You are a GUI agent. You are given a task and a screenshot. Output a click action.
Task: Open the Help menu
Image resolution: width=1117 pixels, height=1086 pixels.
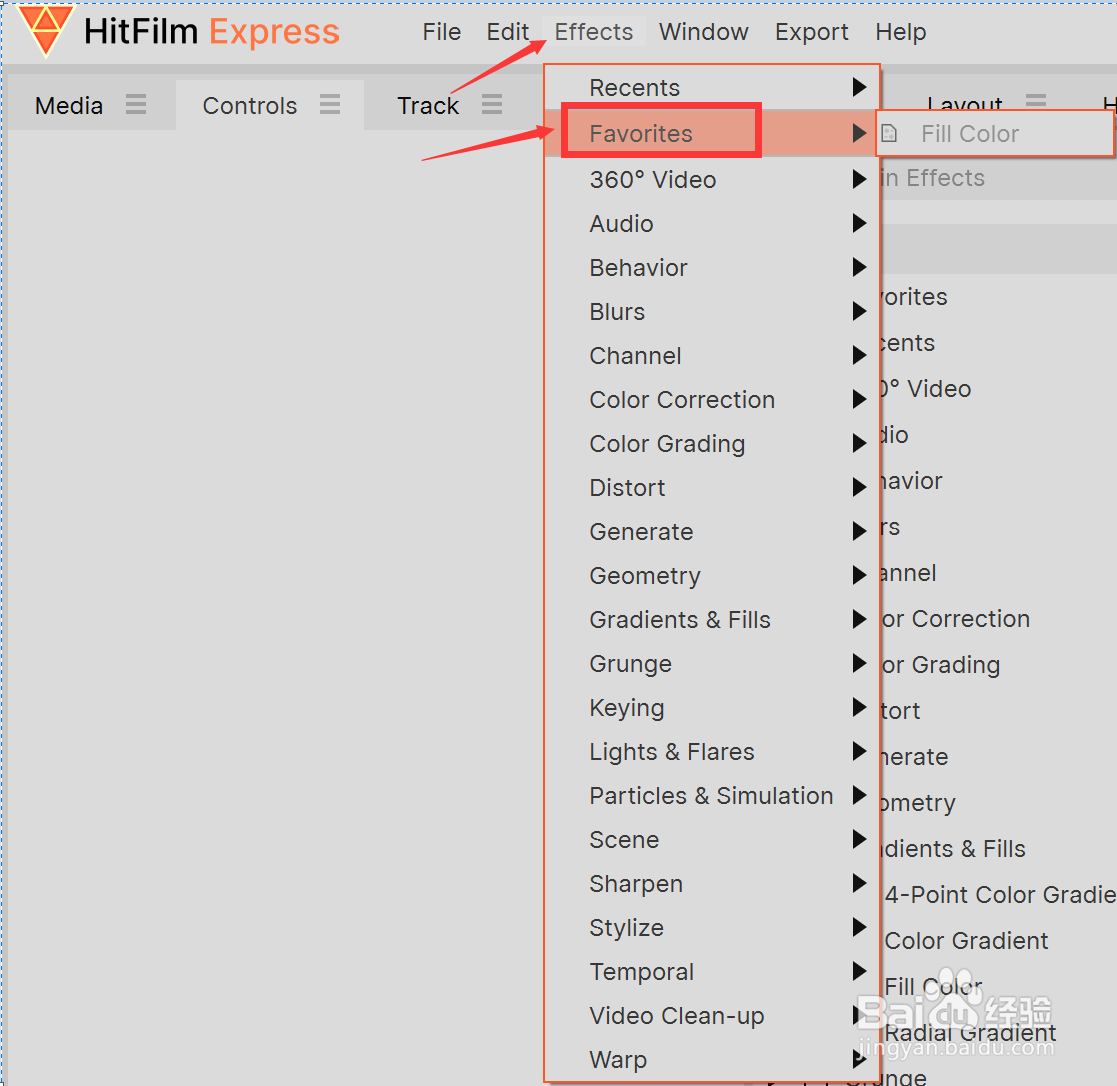900,32
